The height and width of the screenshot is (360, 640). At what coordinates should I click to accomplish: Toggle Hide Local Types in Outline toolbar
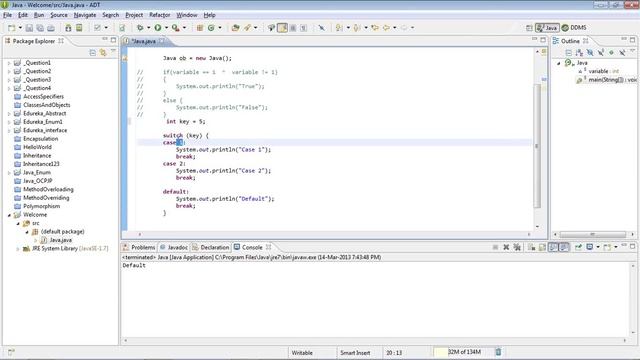622,53
